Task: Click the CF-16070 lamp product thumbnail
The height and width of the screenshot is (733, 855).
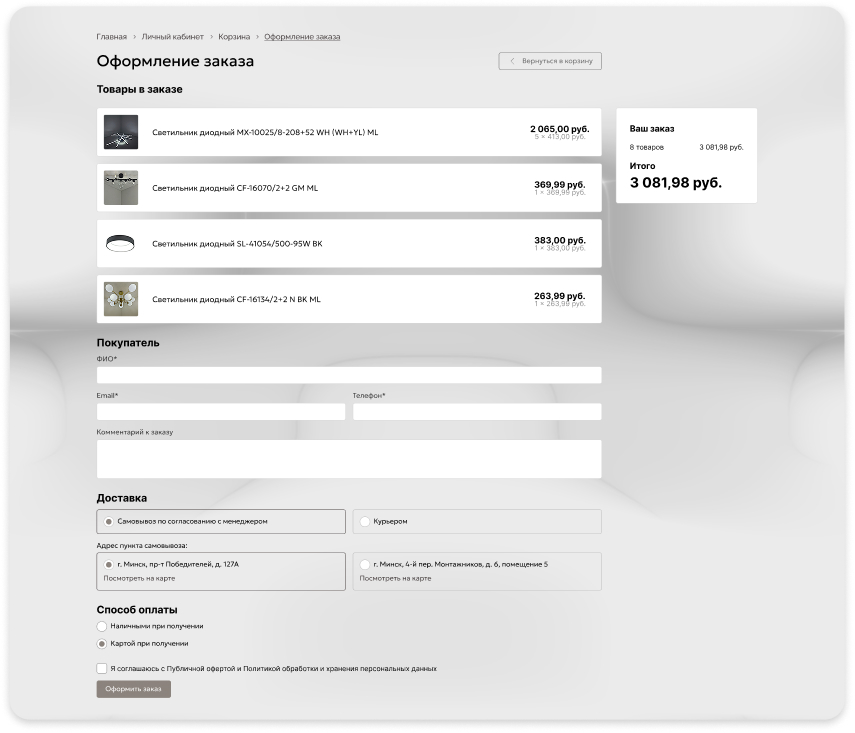Action: coord(121,188)
